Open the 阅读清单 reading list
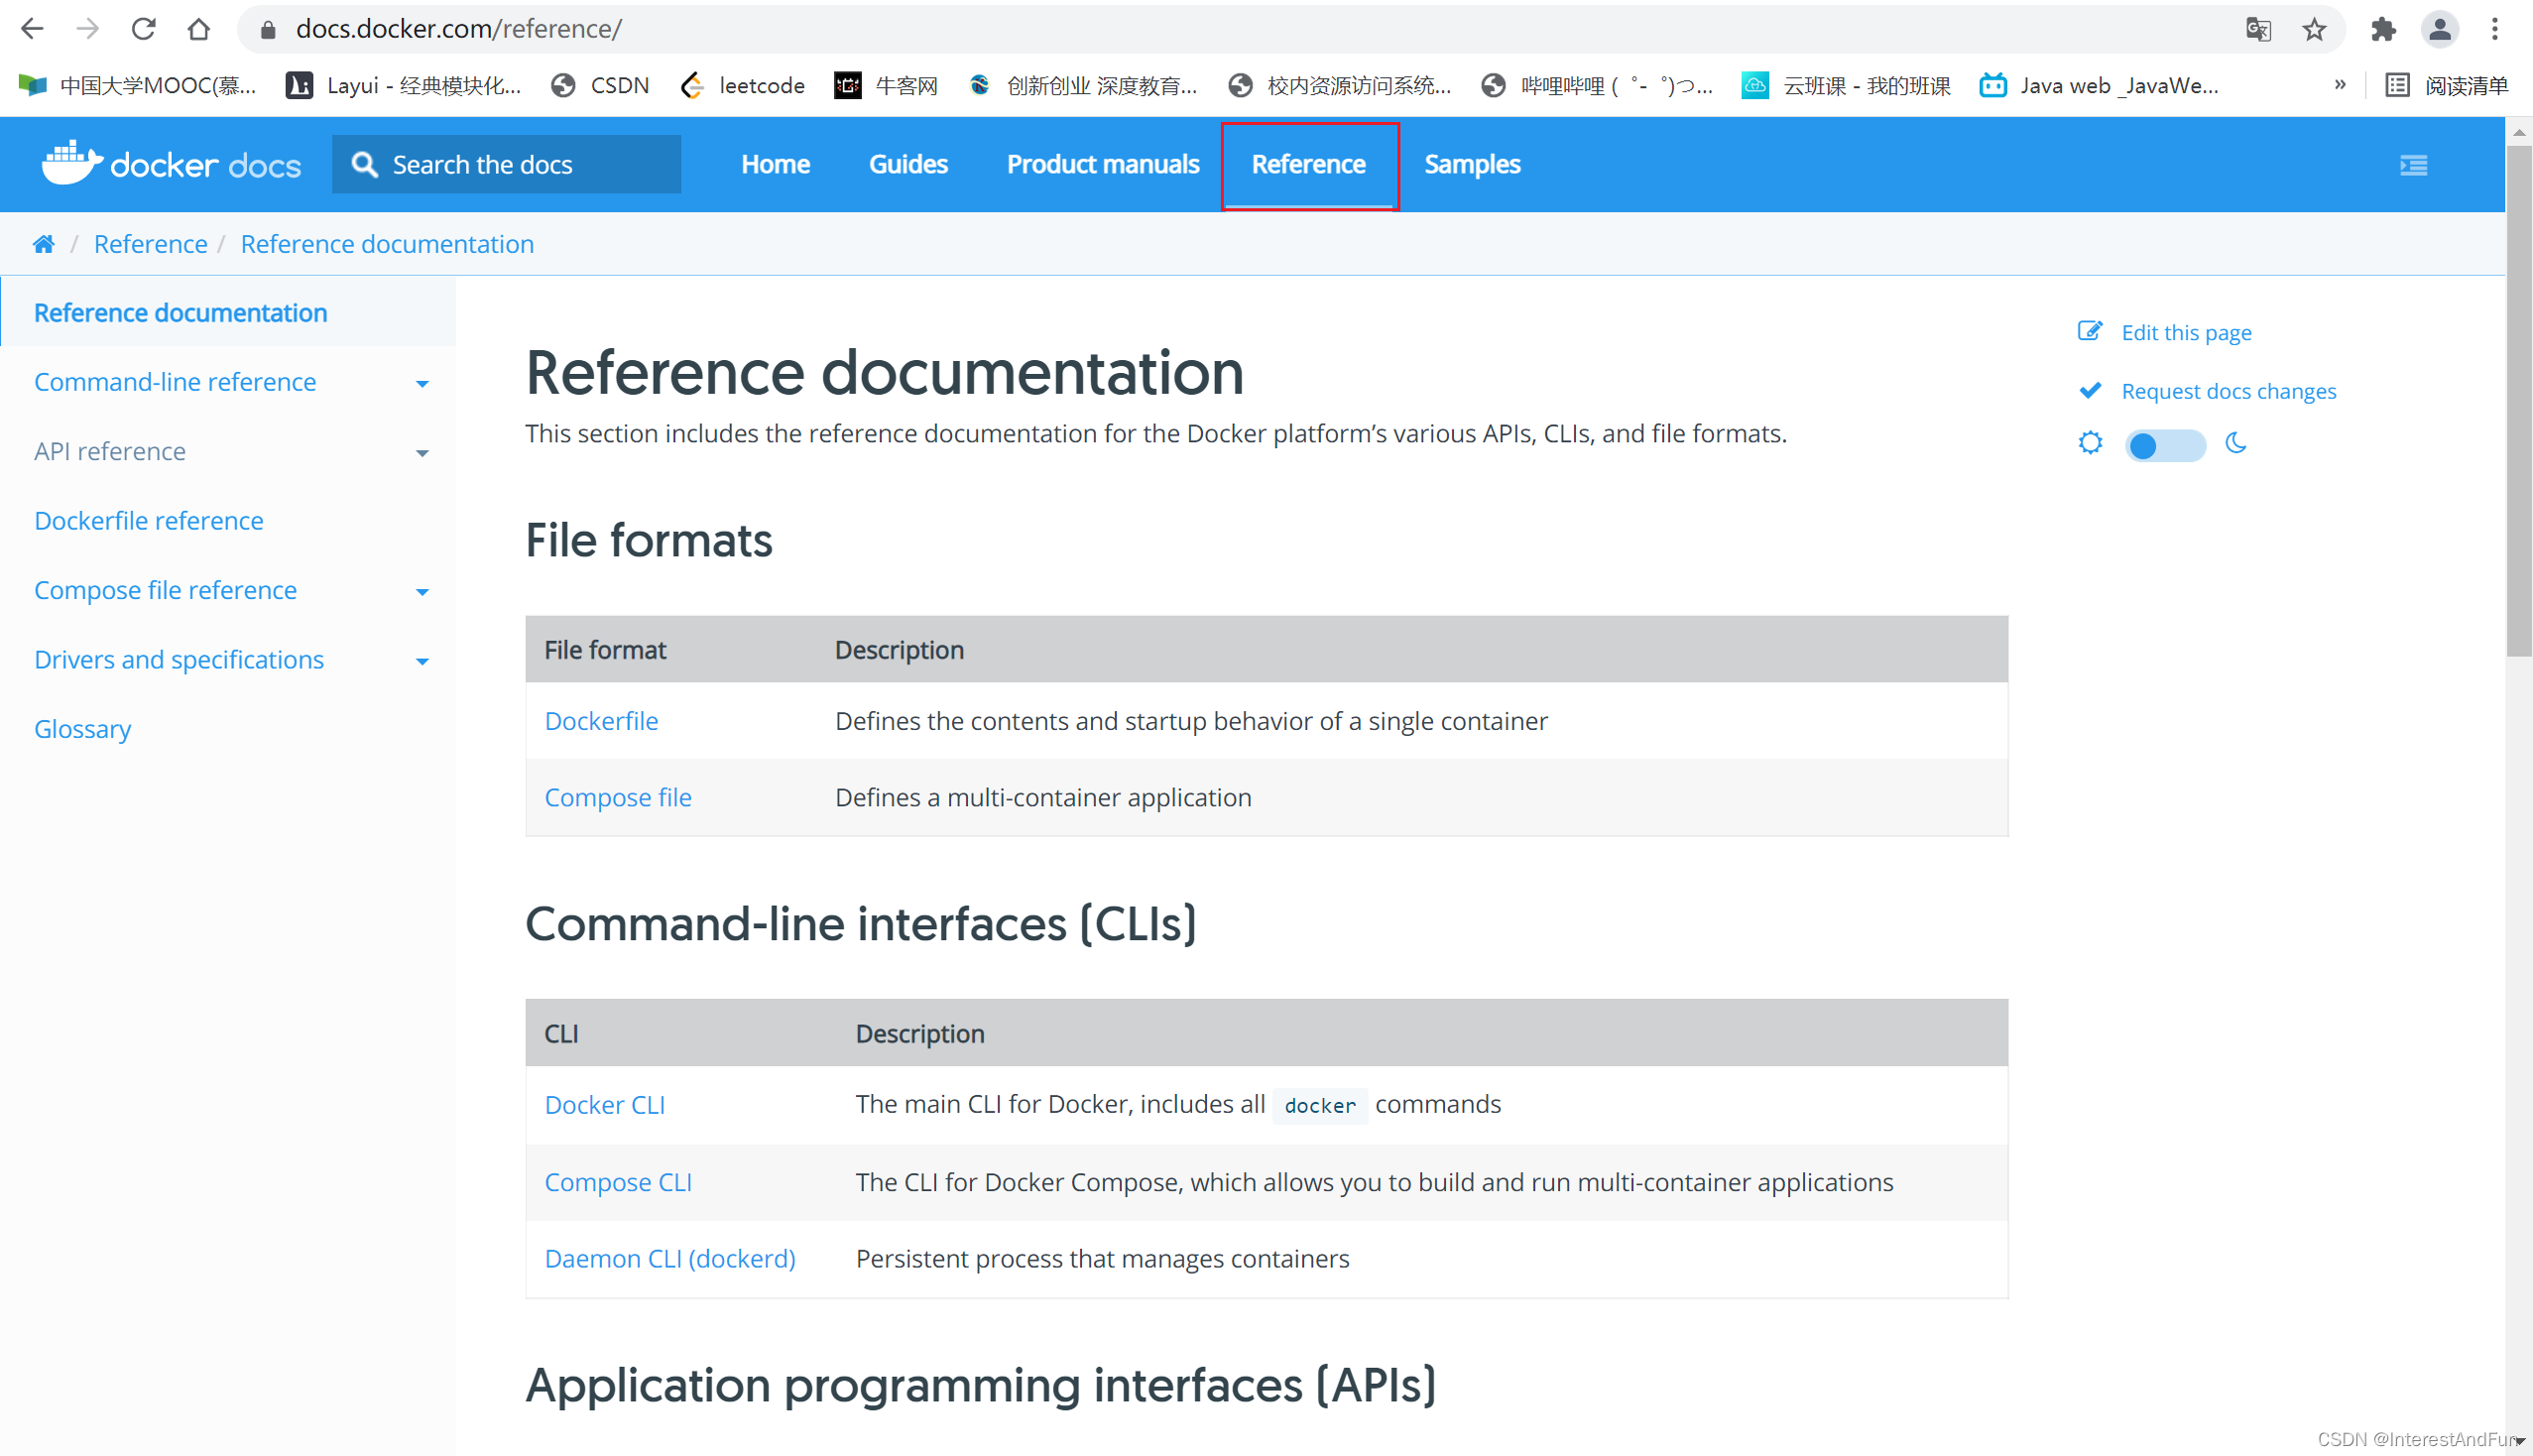Image resolution: width=2533 pixels, height=1456 pixels. pyautogui.click(x=2446, y=86)
